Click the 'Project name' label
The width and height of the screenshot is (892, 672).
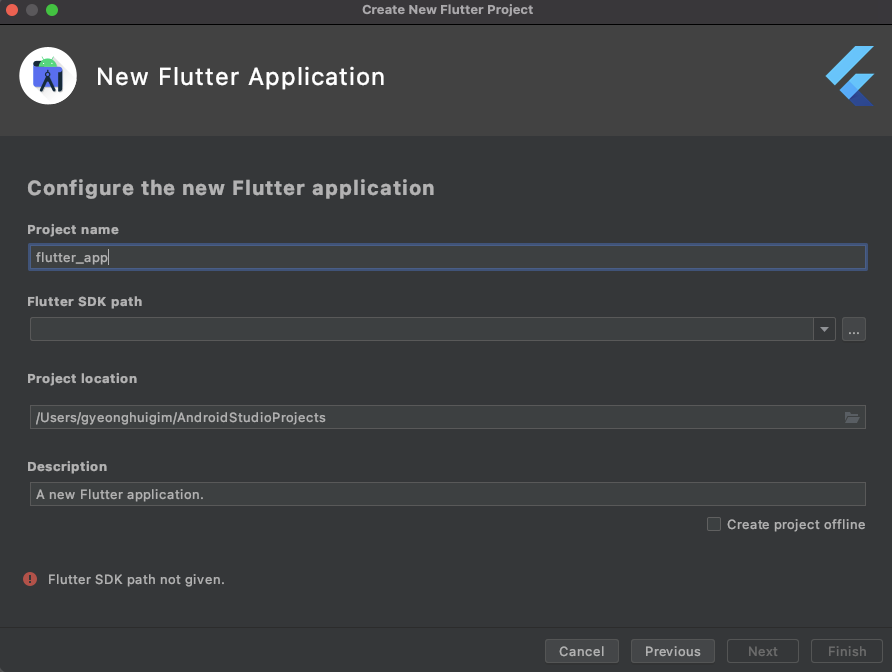73,229
